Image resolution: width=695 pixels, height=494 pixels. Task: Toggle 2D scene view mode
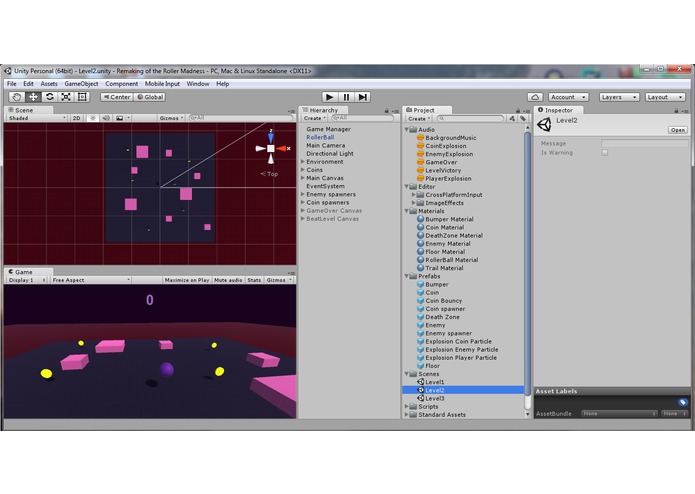click(77, 118)
